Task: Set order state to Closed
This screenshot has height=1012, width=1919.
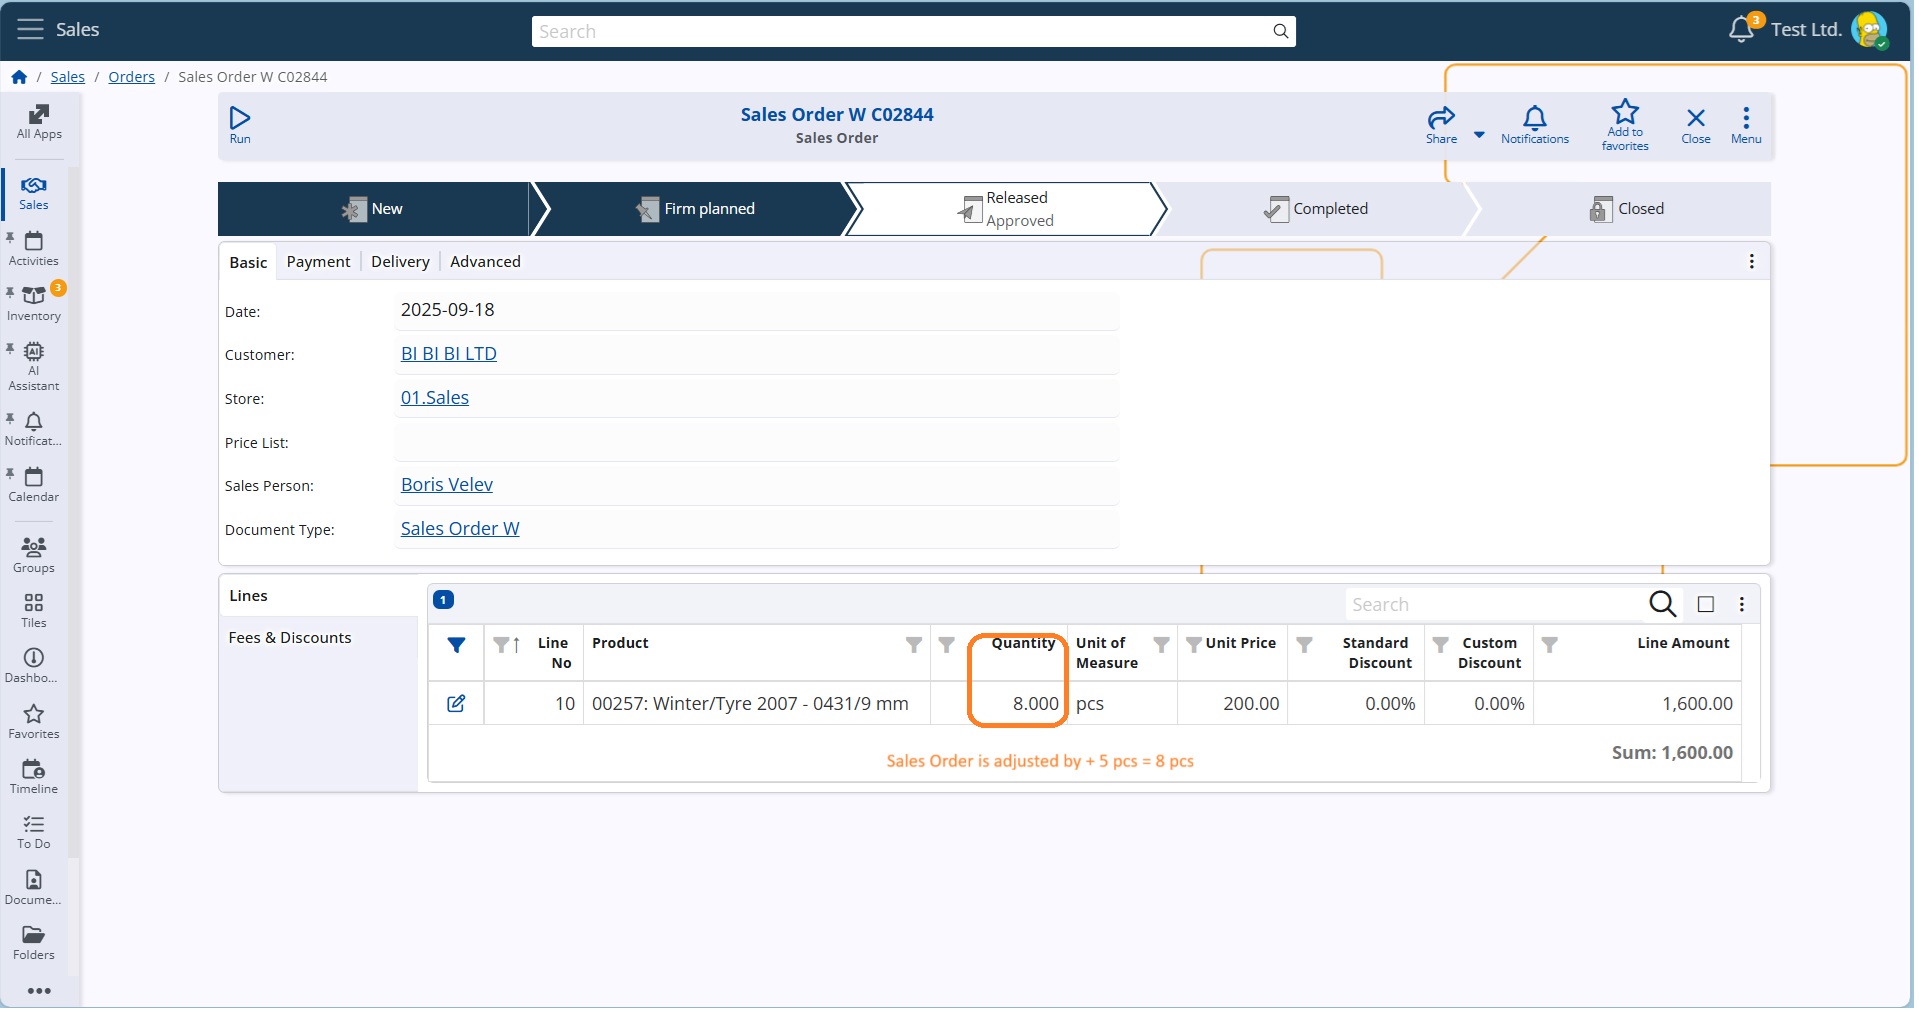Action: tap(1627, 210)
